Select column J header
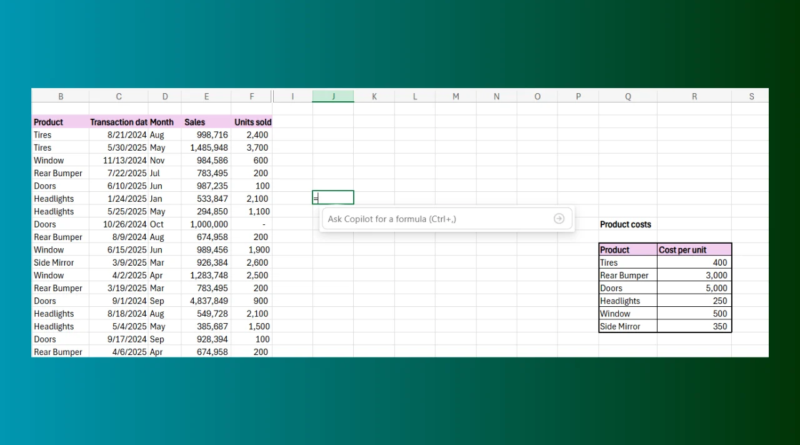The width and height of the screenshot is (800, 445). coord(333,96)
